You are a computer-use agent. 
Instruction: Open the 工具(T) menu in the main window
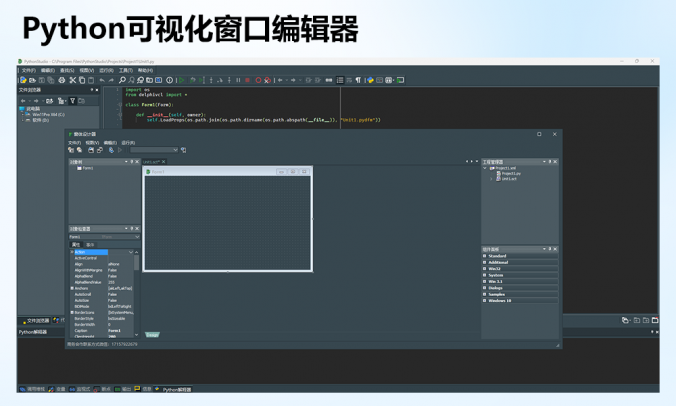click(125, 70)
